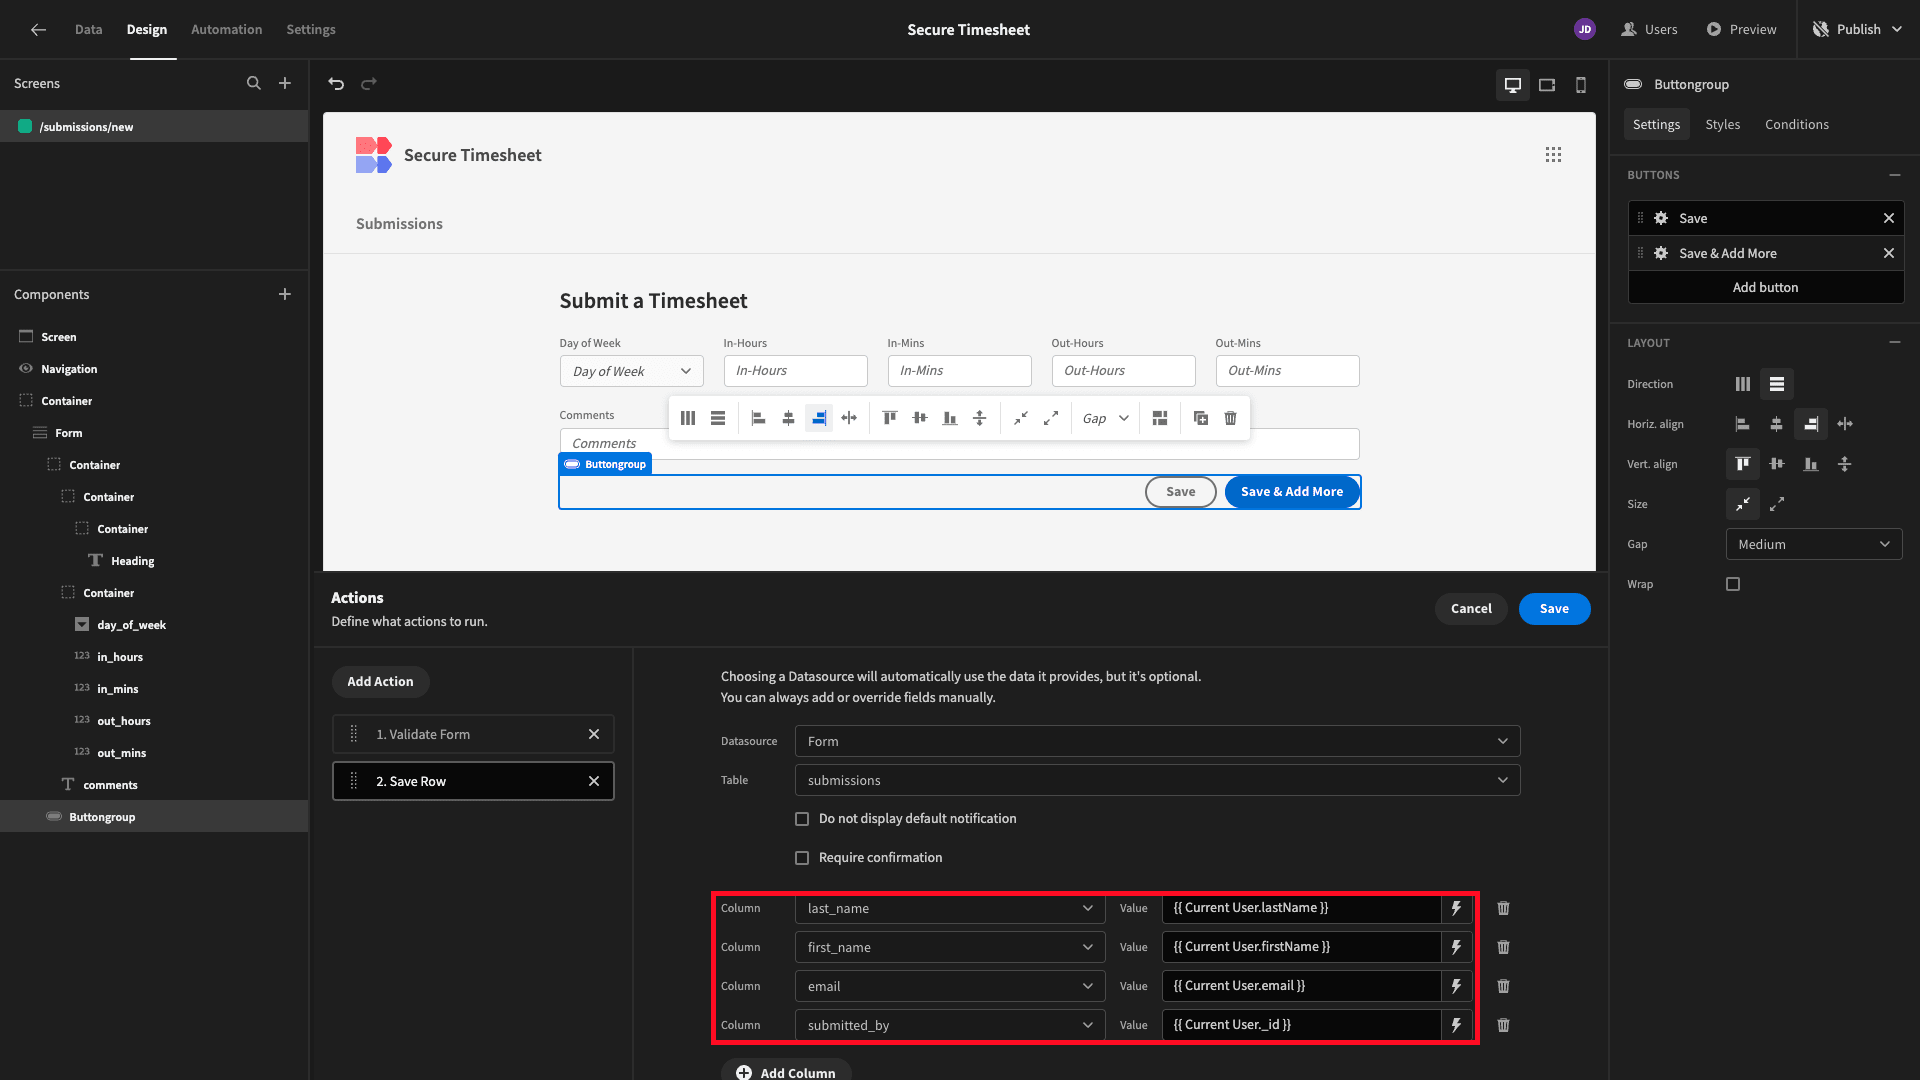Open the Datasource Form dropdown
1920x1080 pixels.
[x=1157, y=741]
